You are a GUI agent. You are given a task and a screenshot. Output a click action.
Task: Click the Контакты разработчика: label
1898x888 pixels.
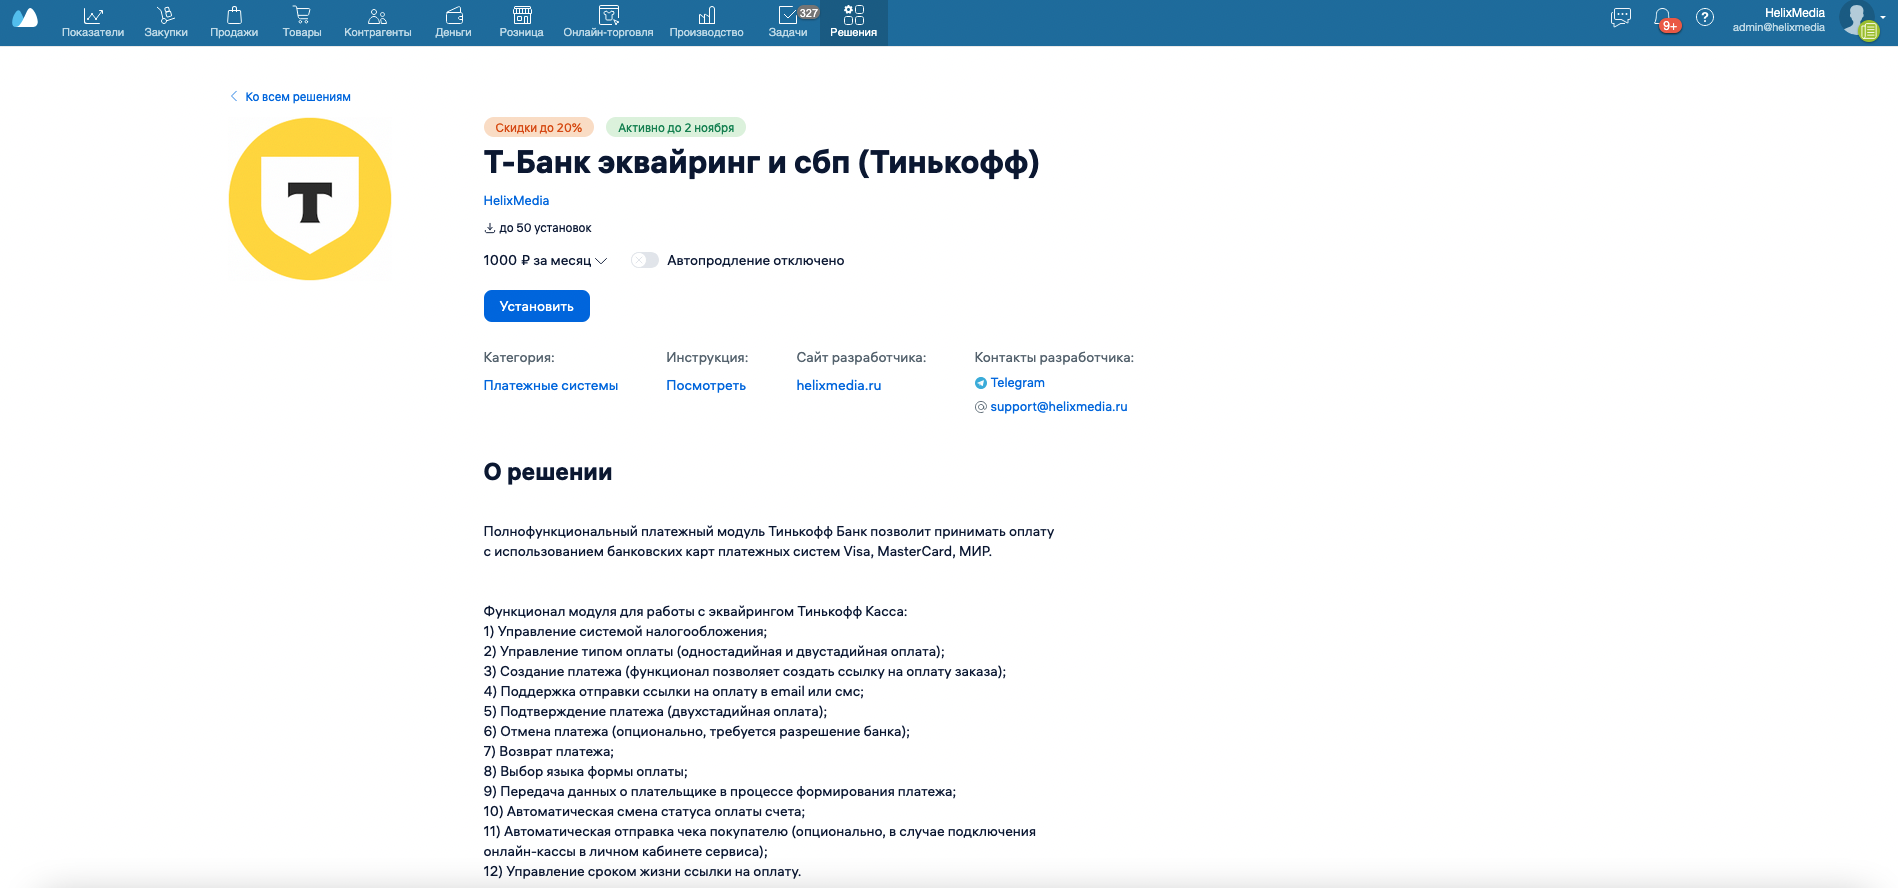pos(1054,358)
